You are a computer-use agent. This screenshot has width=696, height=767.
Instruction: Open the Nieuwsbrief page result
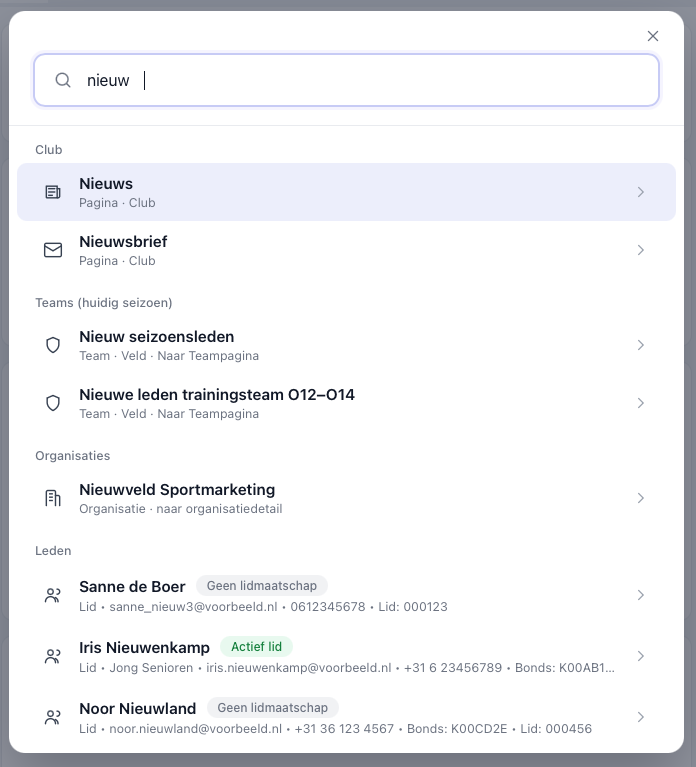click(346, 250)
